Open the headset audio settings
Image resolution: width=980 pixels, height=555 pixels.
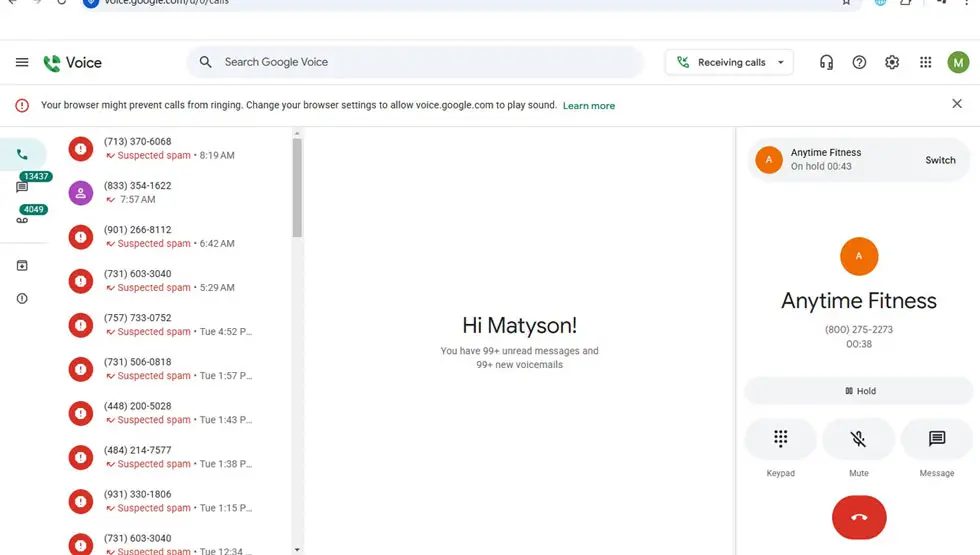coord(826,62)
